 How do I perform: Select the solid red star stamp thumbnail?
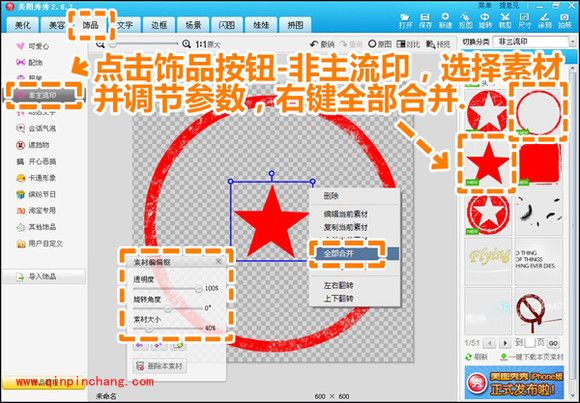click(487, 164)
